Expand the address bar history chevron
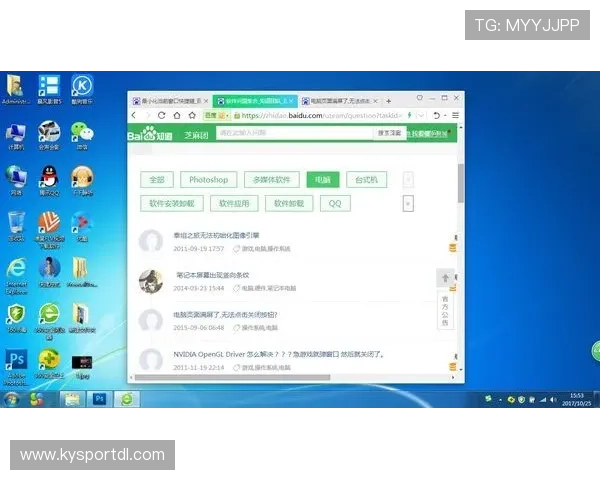600x480 pixels. click(x=421, y=115)
